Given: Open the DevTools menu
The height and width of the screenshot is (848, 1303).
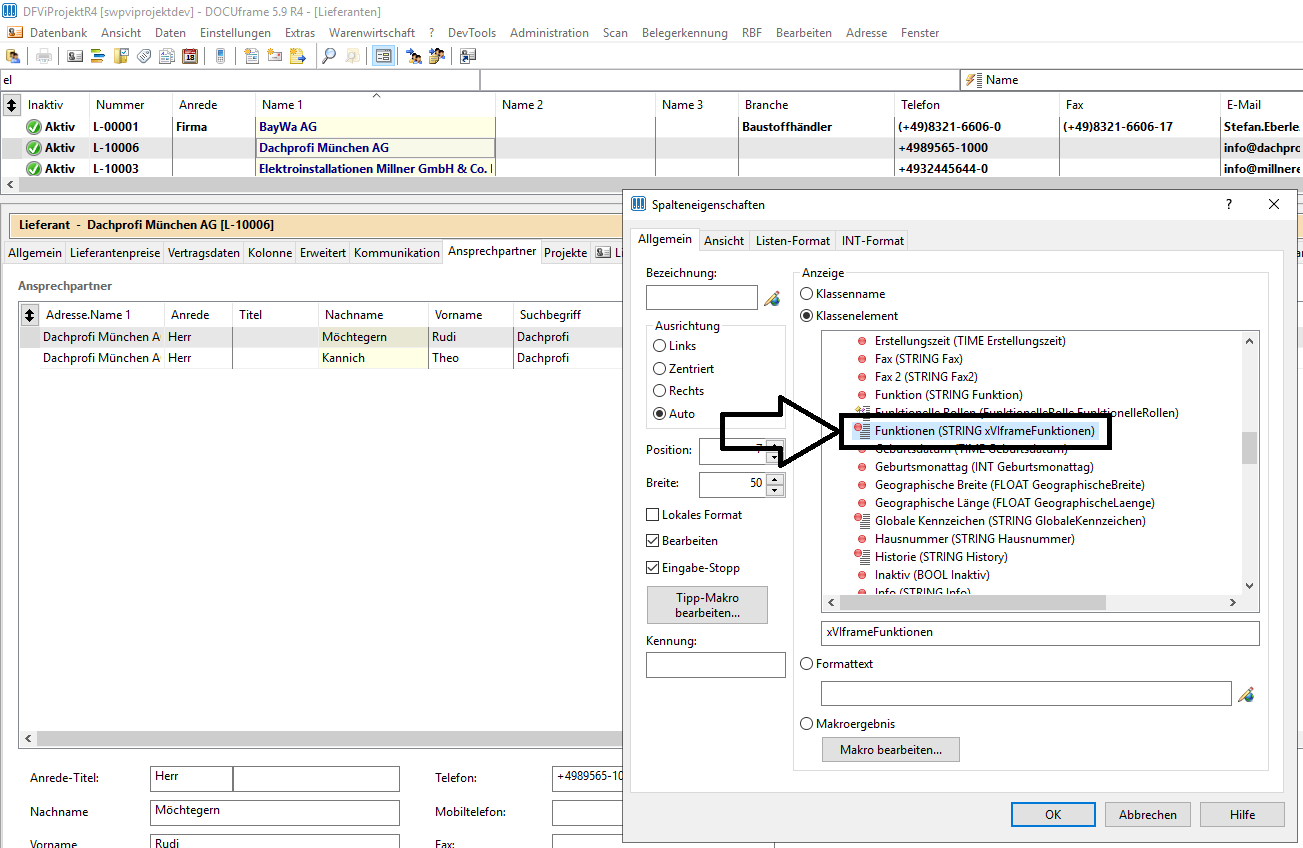Looking at the screenshot, I should click(472, 33).
